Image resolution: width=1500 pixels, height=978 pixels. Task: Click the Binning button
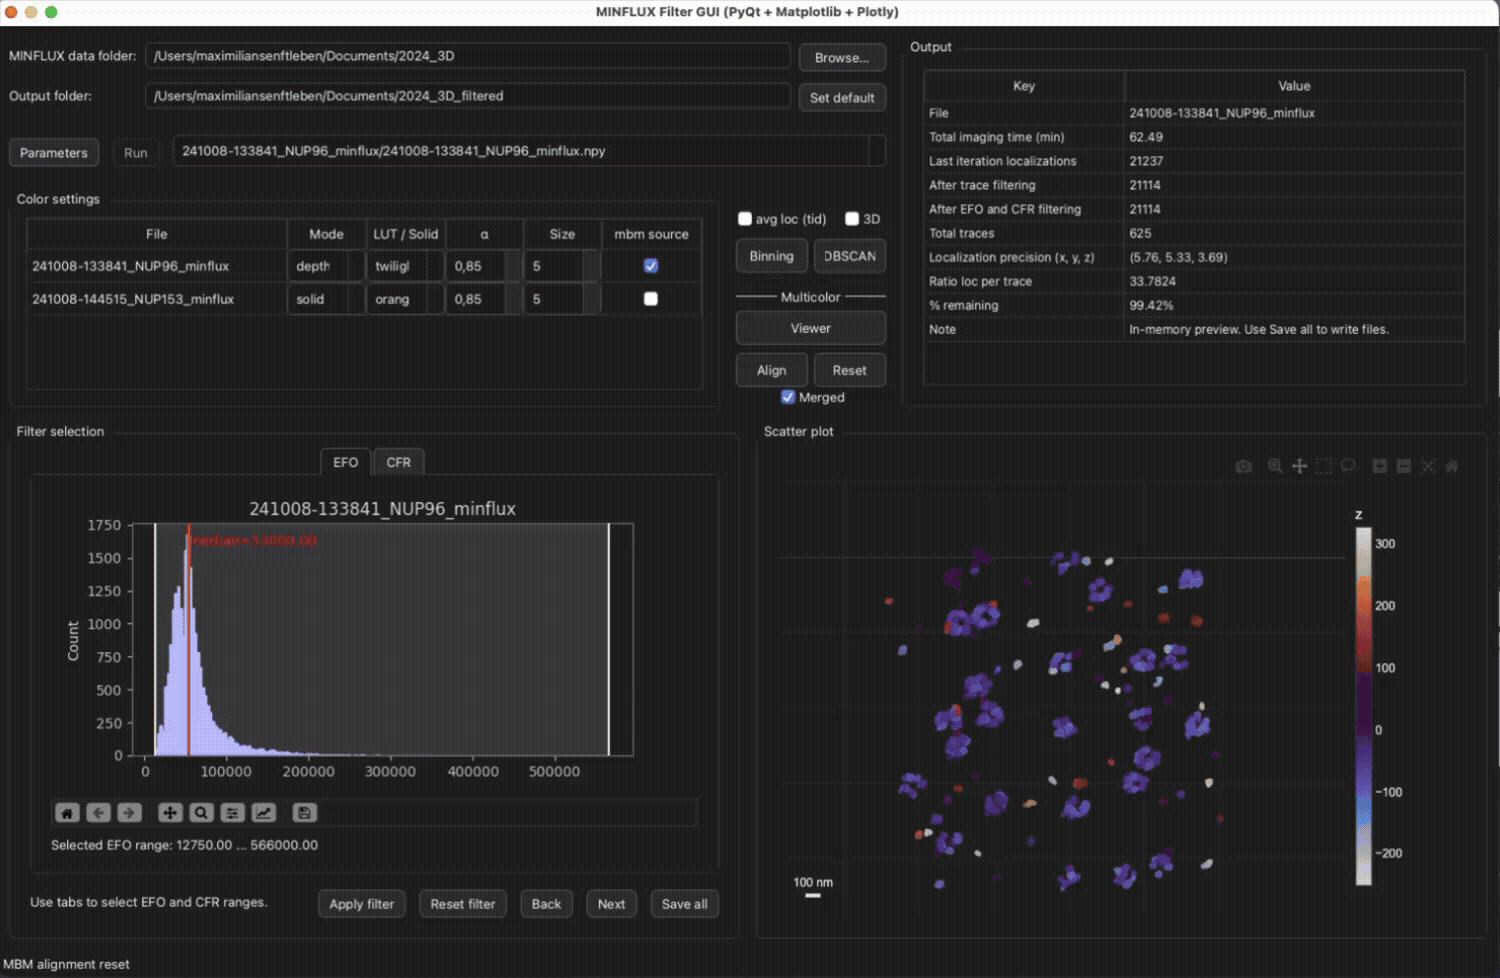[772, 256]
